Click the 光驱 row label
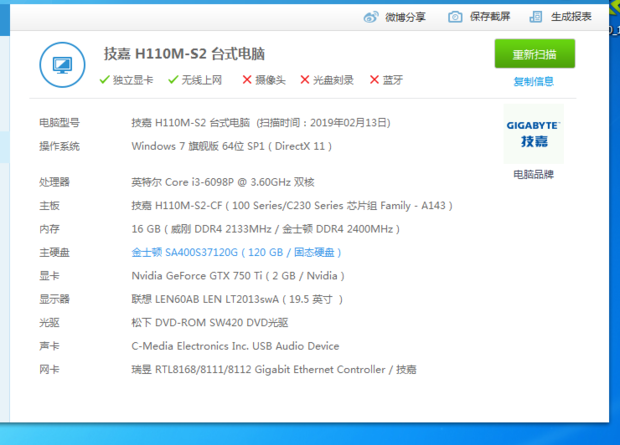Viewport: 620px width, 445px height. [49, 323]
